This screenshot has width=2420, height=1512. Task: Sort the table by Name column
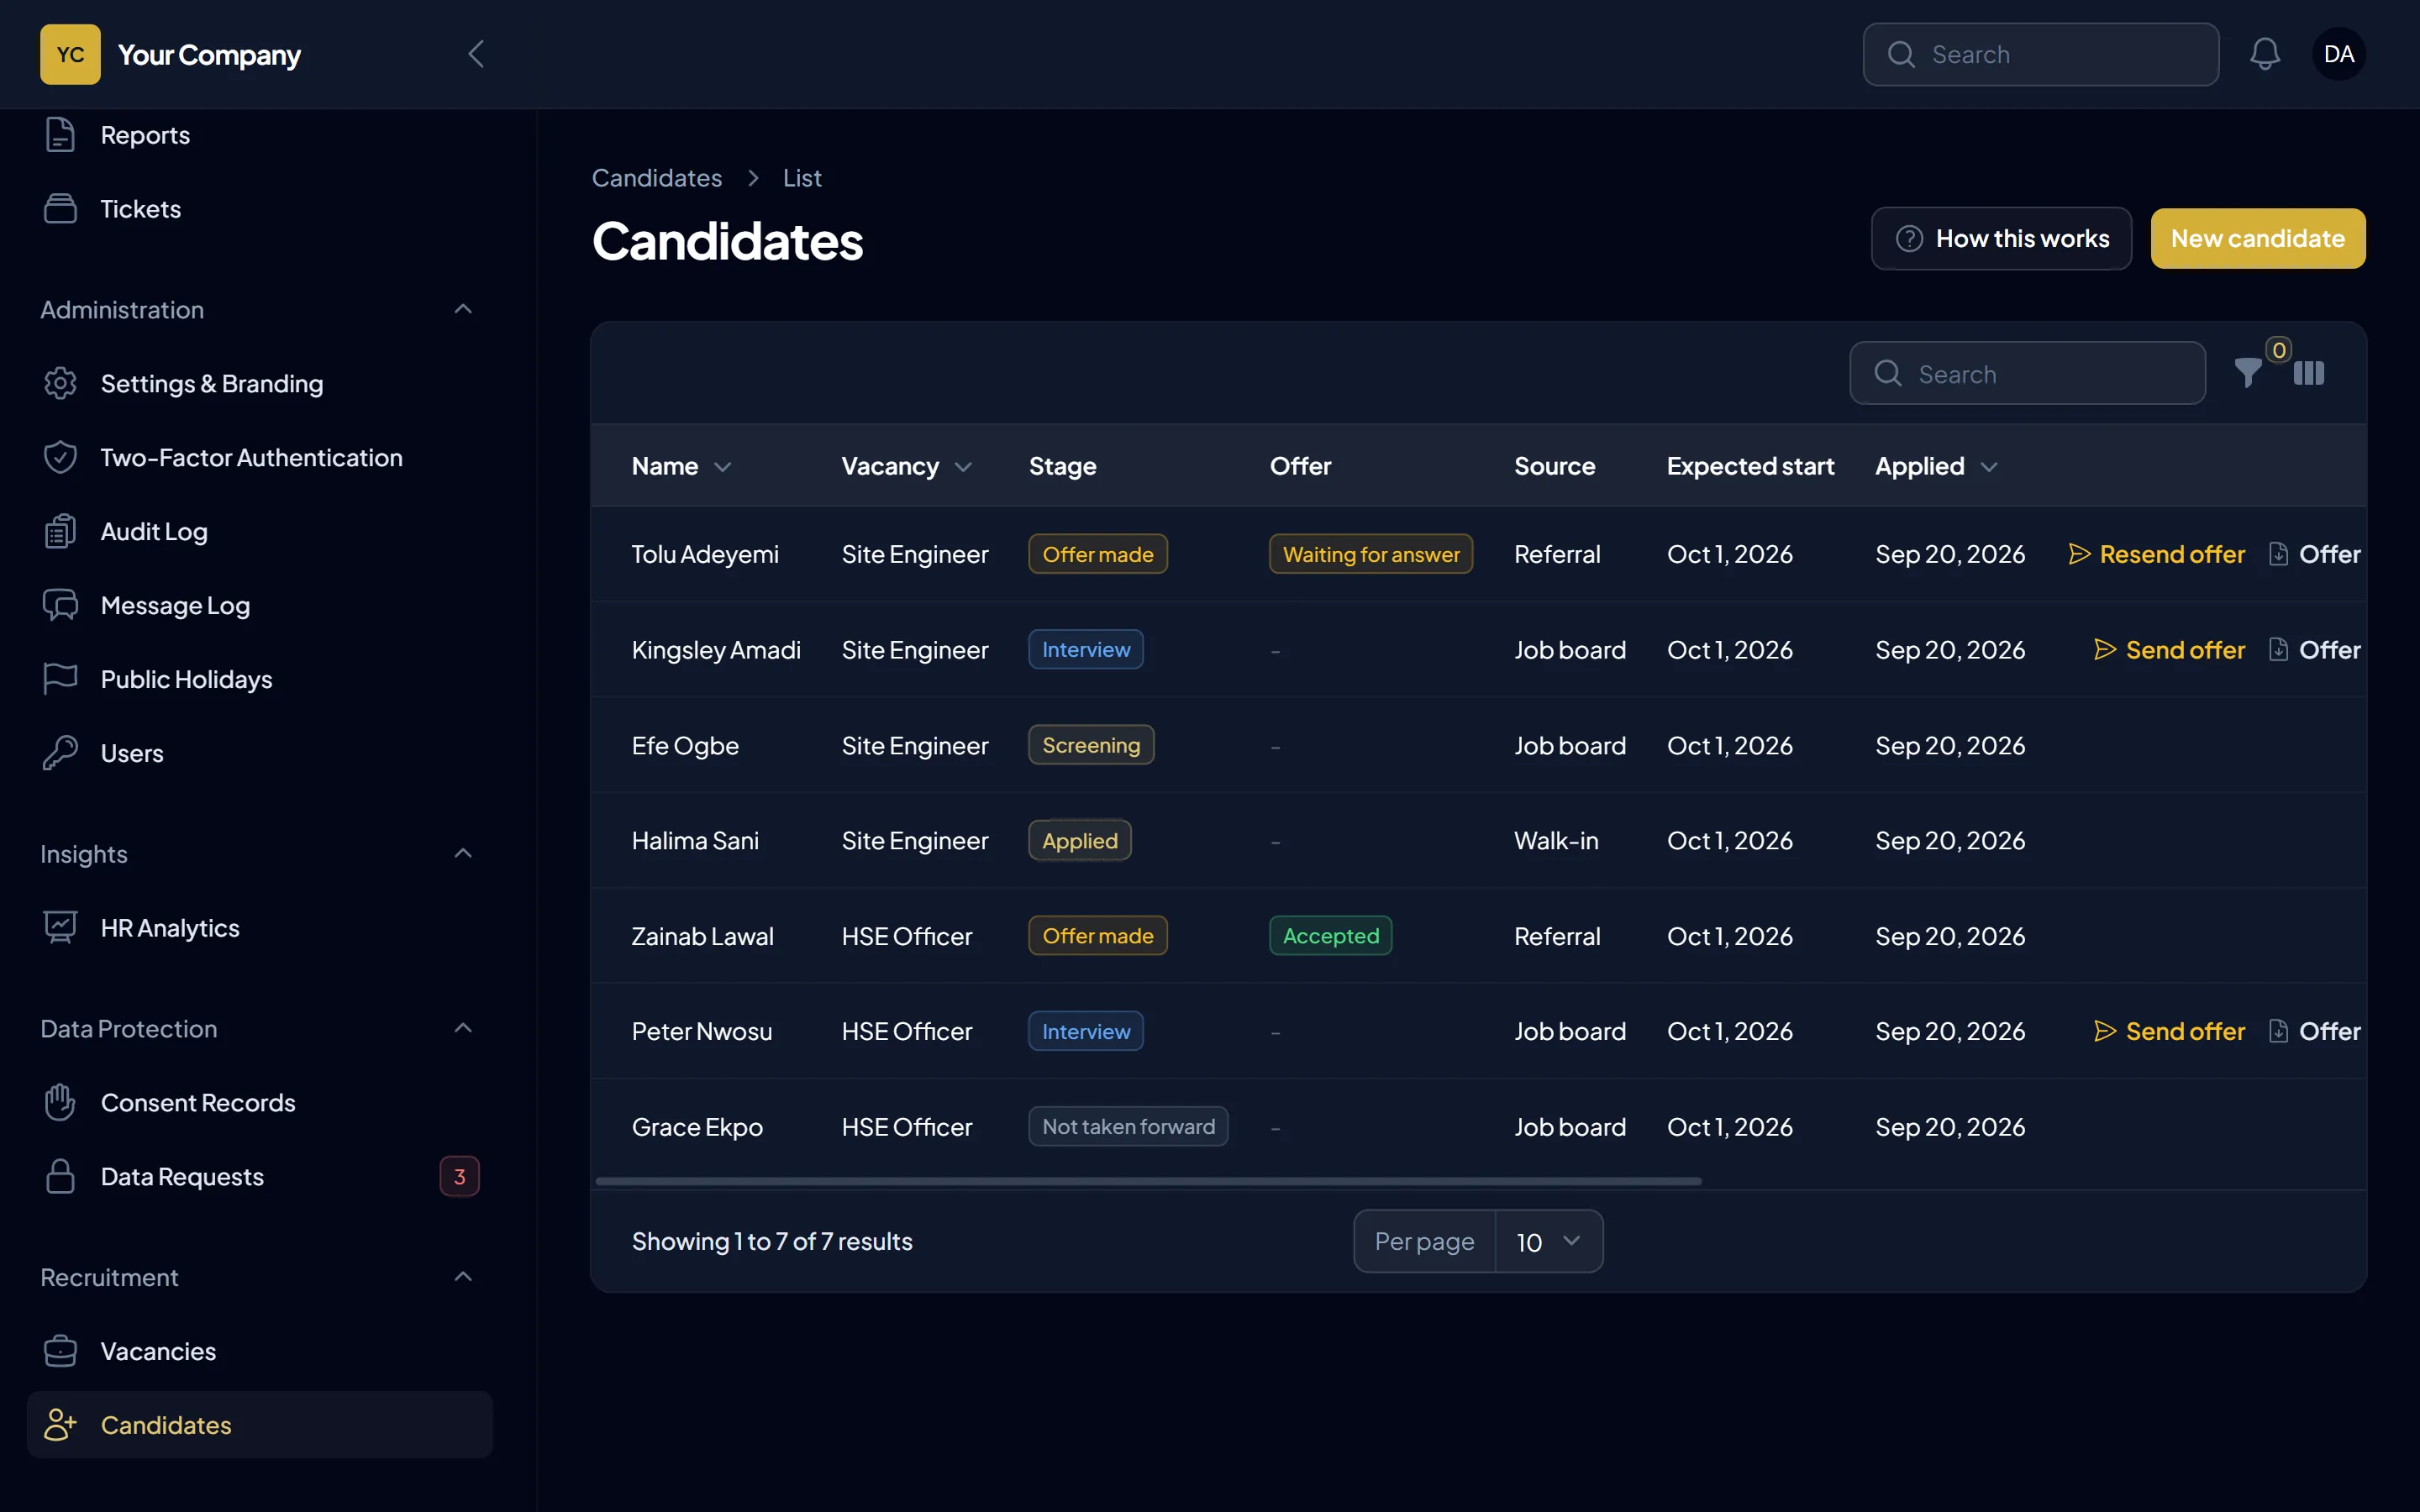(681, 466)
